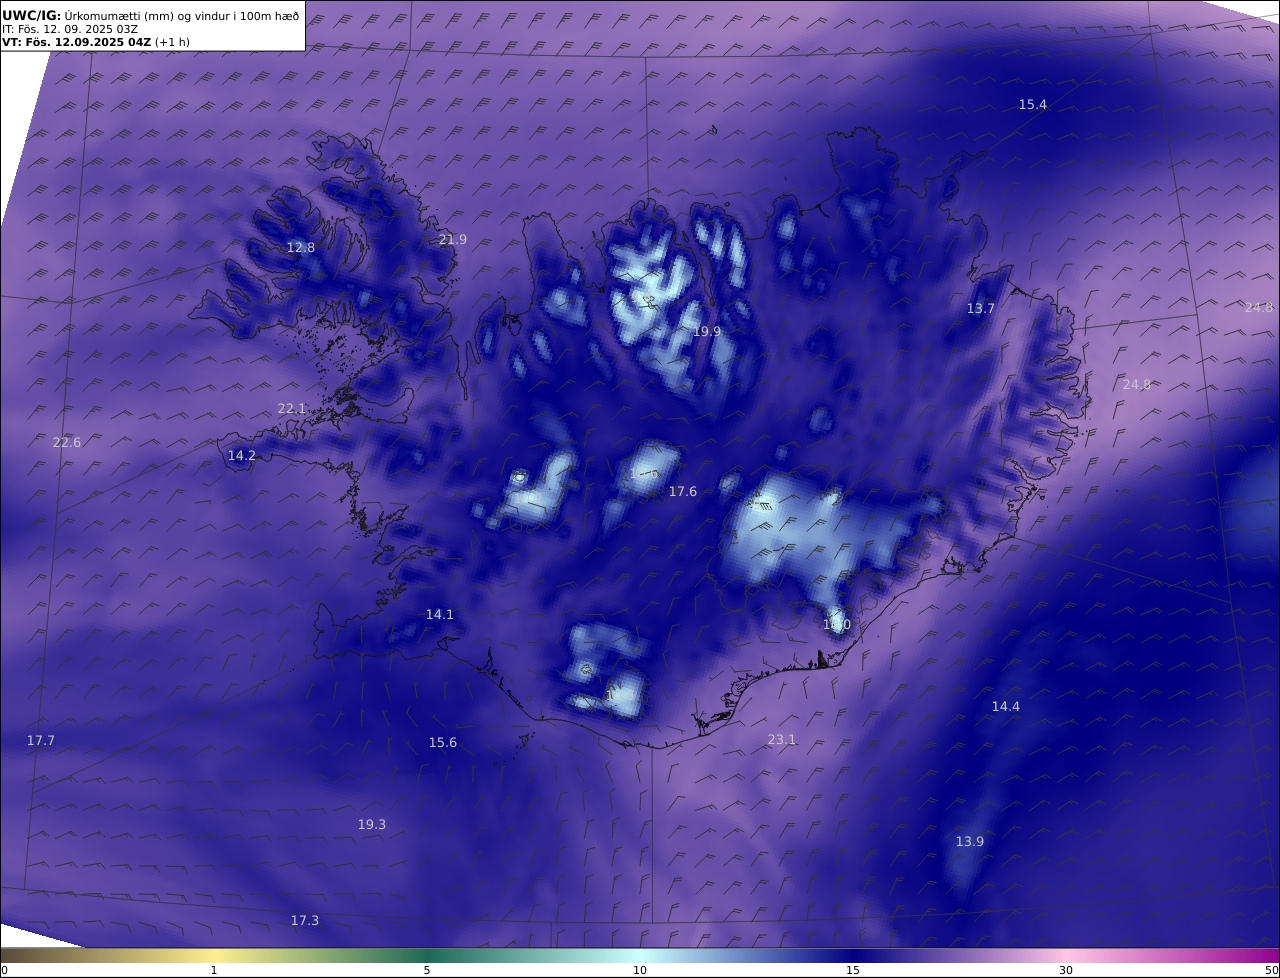Click the title text "UWC/IG: Úrkomumætti (mm) og vindur"
This screenshot has height=978, width=1280.
[151, 15]
